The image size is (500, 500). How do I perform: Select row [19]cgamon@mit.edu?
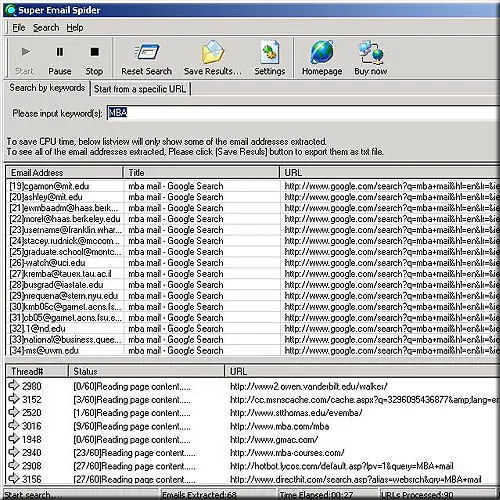click(252, 186)
